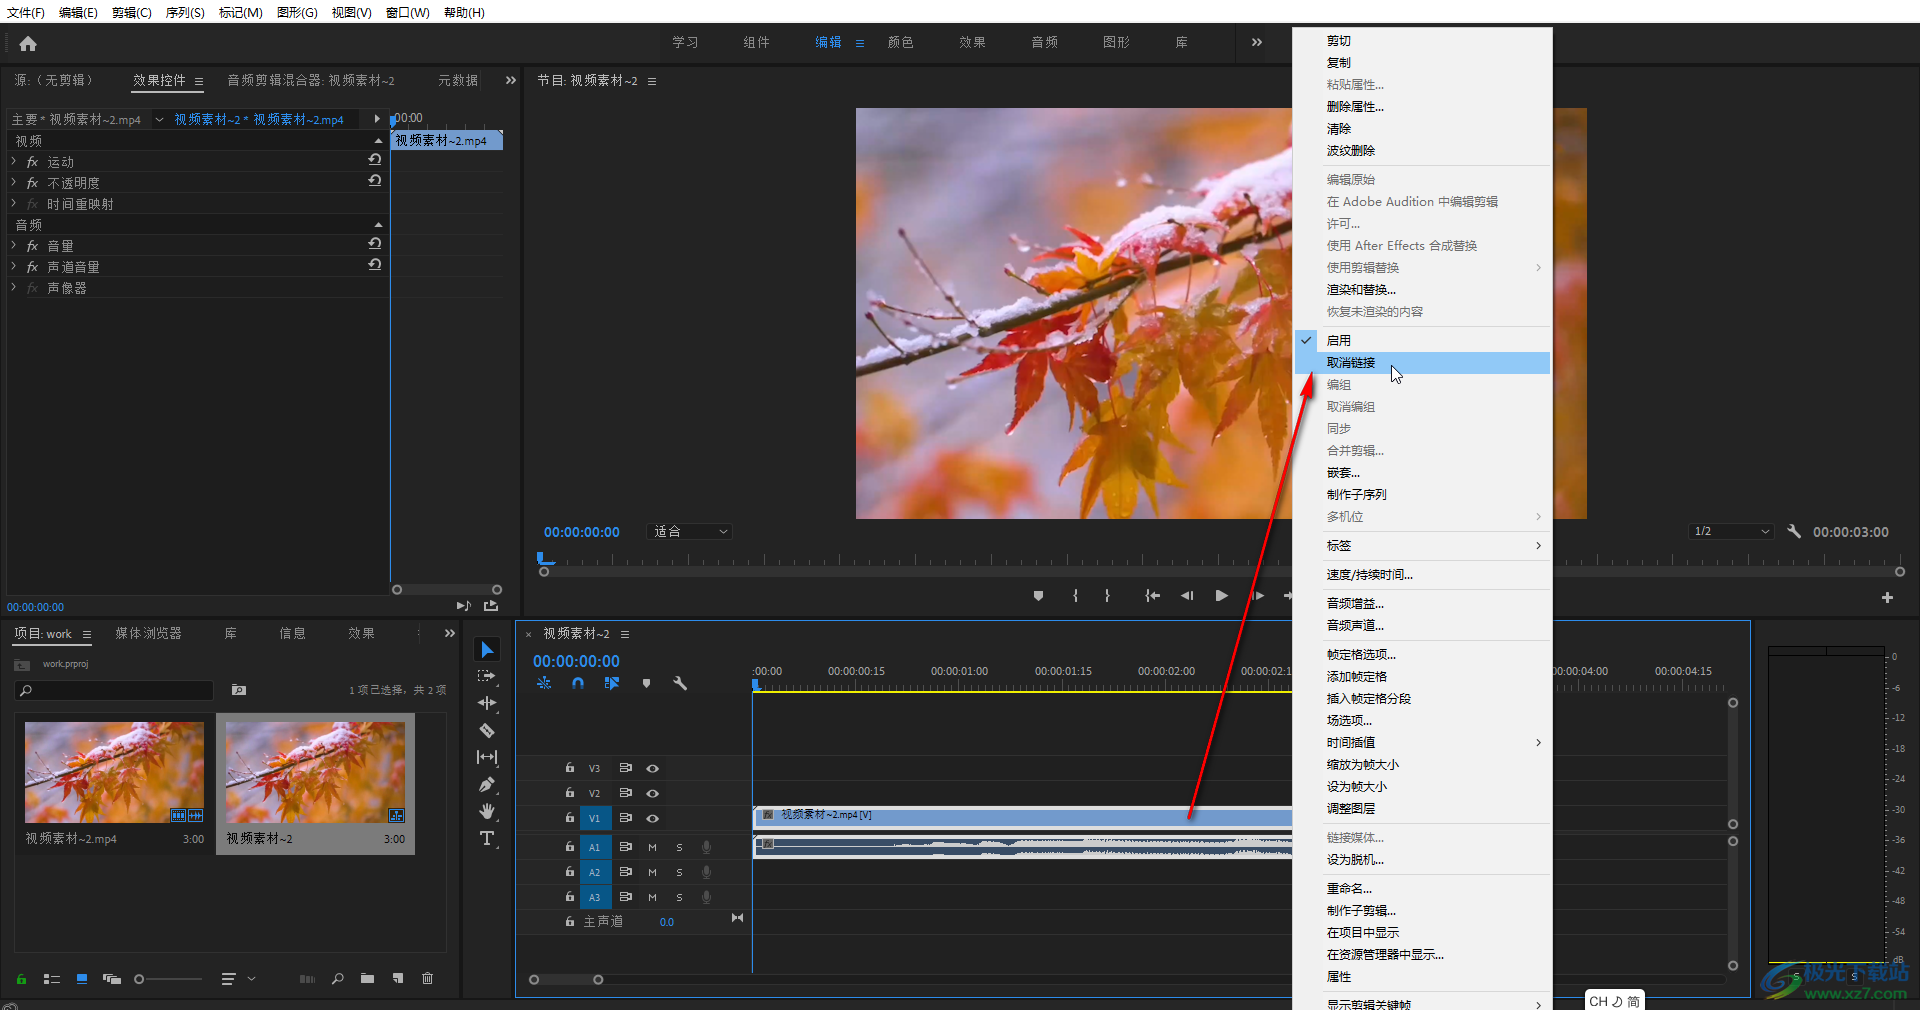The width and height of the screenshot is (1920, 1010).
Task: Expand the 音量 effect properties
Action: (14, 245)
